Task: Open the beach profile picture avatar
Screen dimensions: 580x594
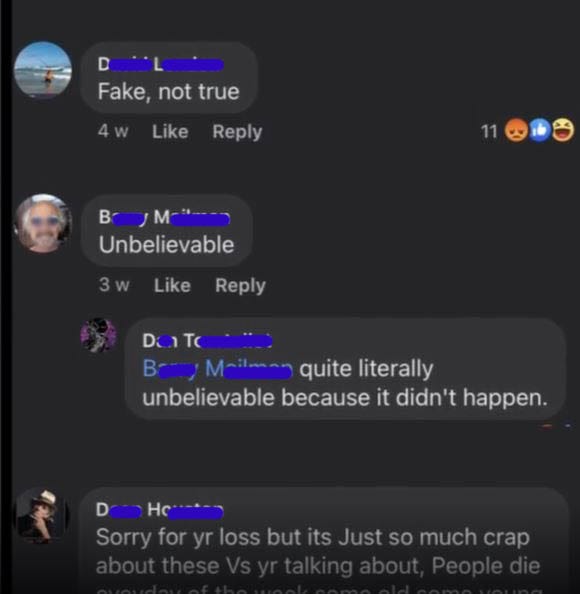Action: click(43, 70)
